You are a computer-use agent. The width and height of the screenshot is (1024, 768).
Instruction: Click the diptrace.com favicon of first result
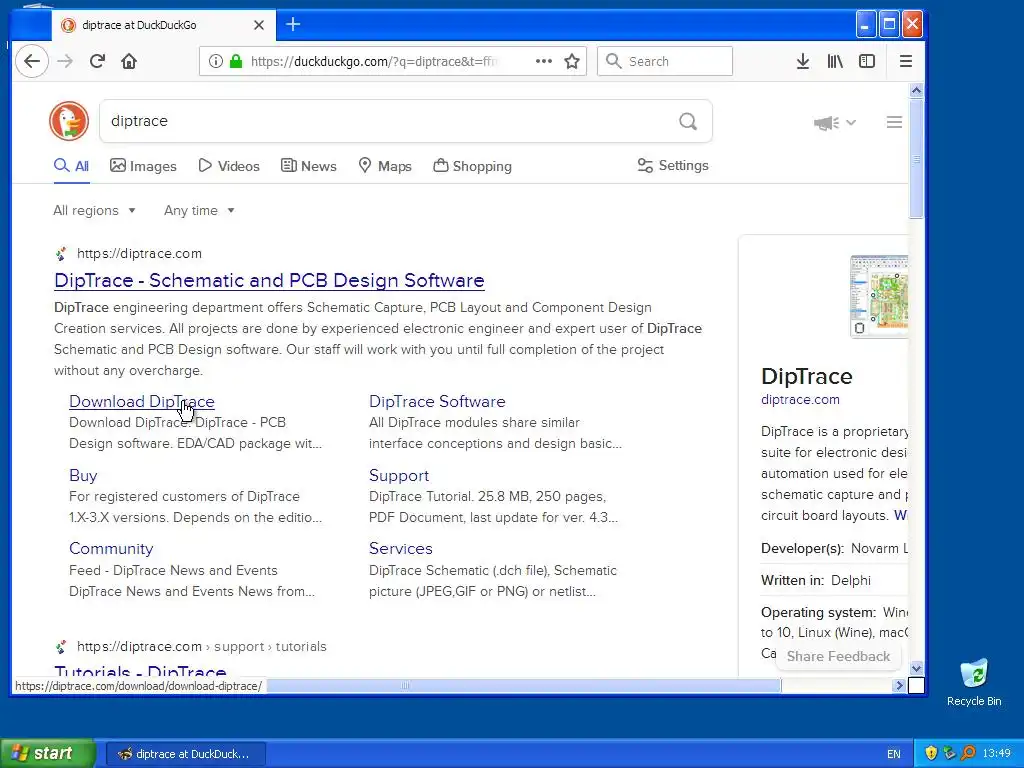click(61, 253)
